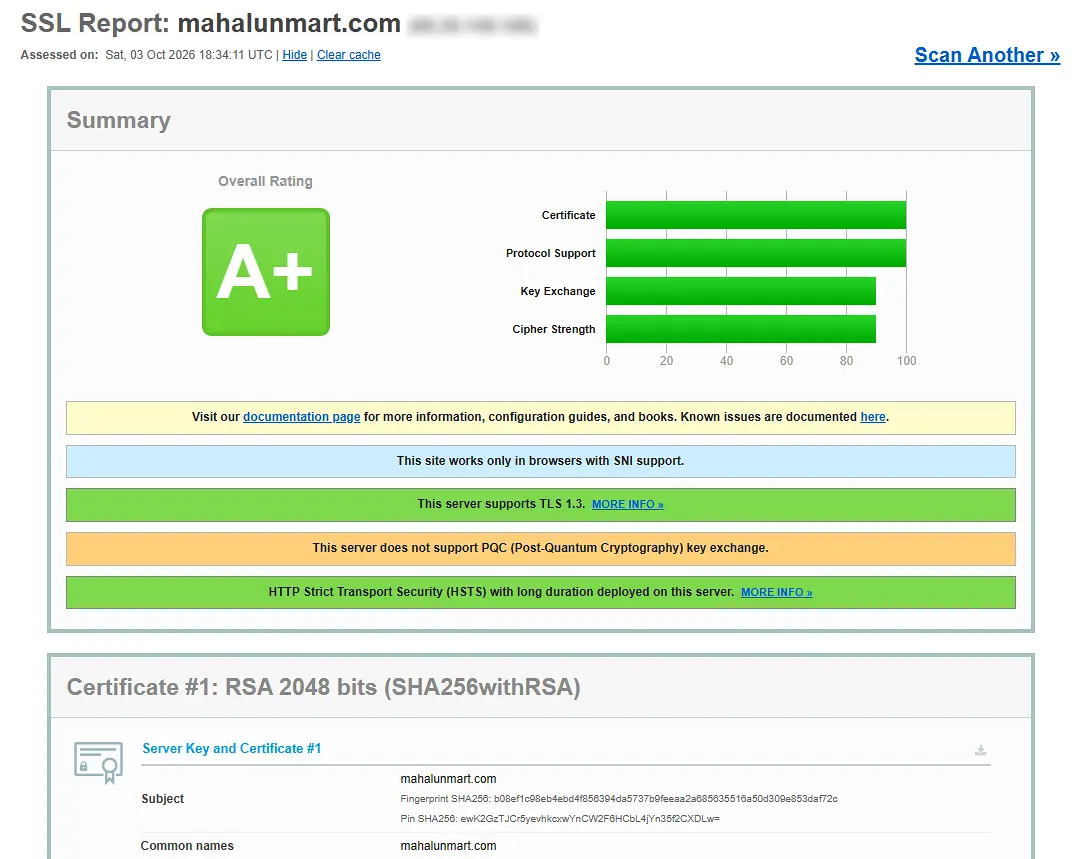
Task: Click the Cipher Strength chart label
Action: click(x=554, y=329)
